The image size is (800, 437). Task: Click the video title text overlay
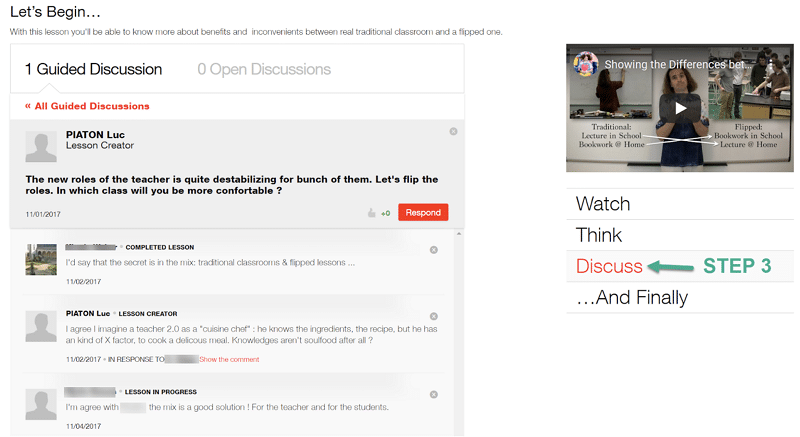pos(675,65)
